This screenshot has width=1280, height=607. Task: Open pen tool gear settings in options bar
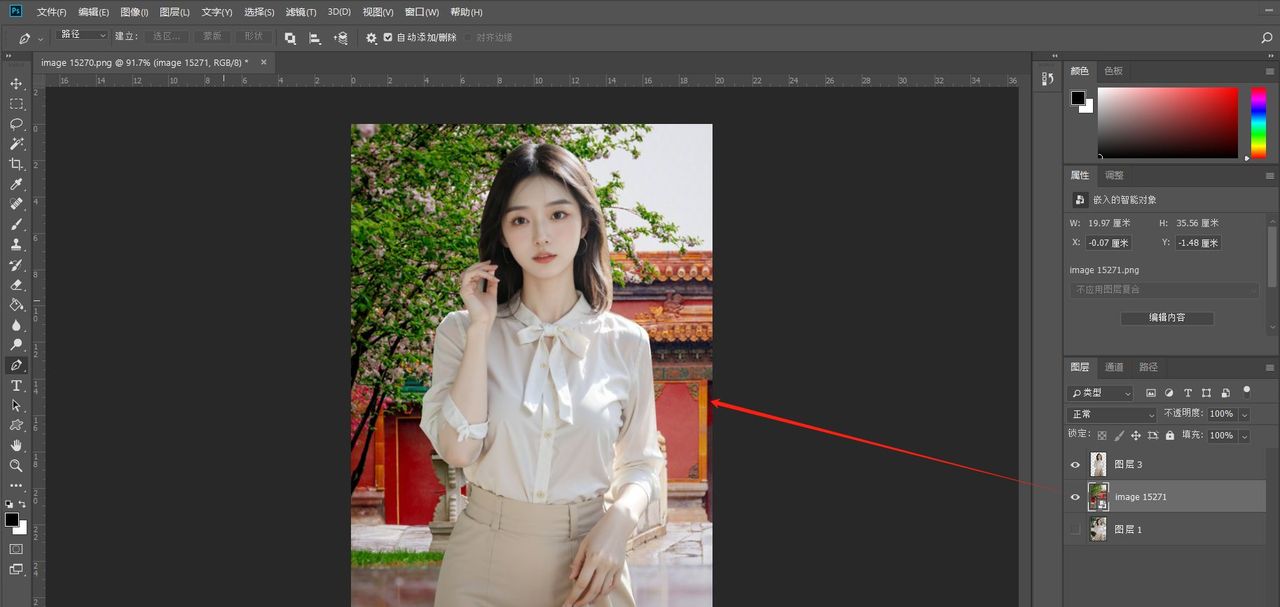pos(371,37)
